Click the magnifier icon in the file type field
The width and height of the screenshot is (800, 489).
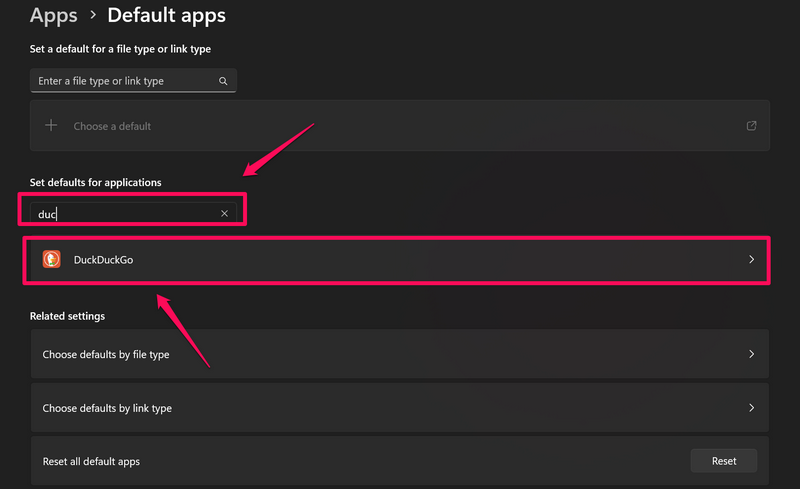point(223,81)
